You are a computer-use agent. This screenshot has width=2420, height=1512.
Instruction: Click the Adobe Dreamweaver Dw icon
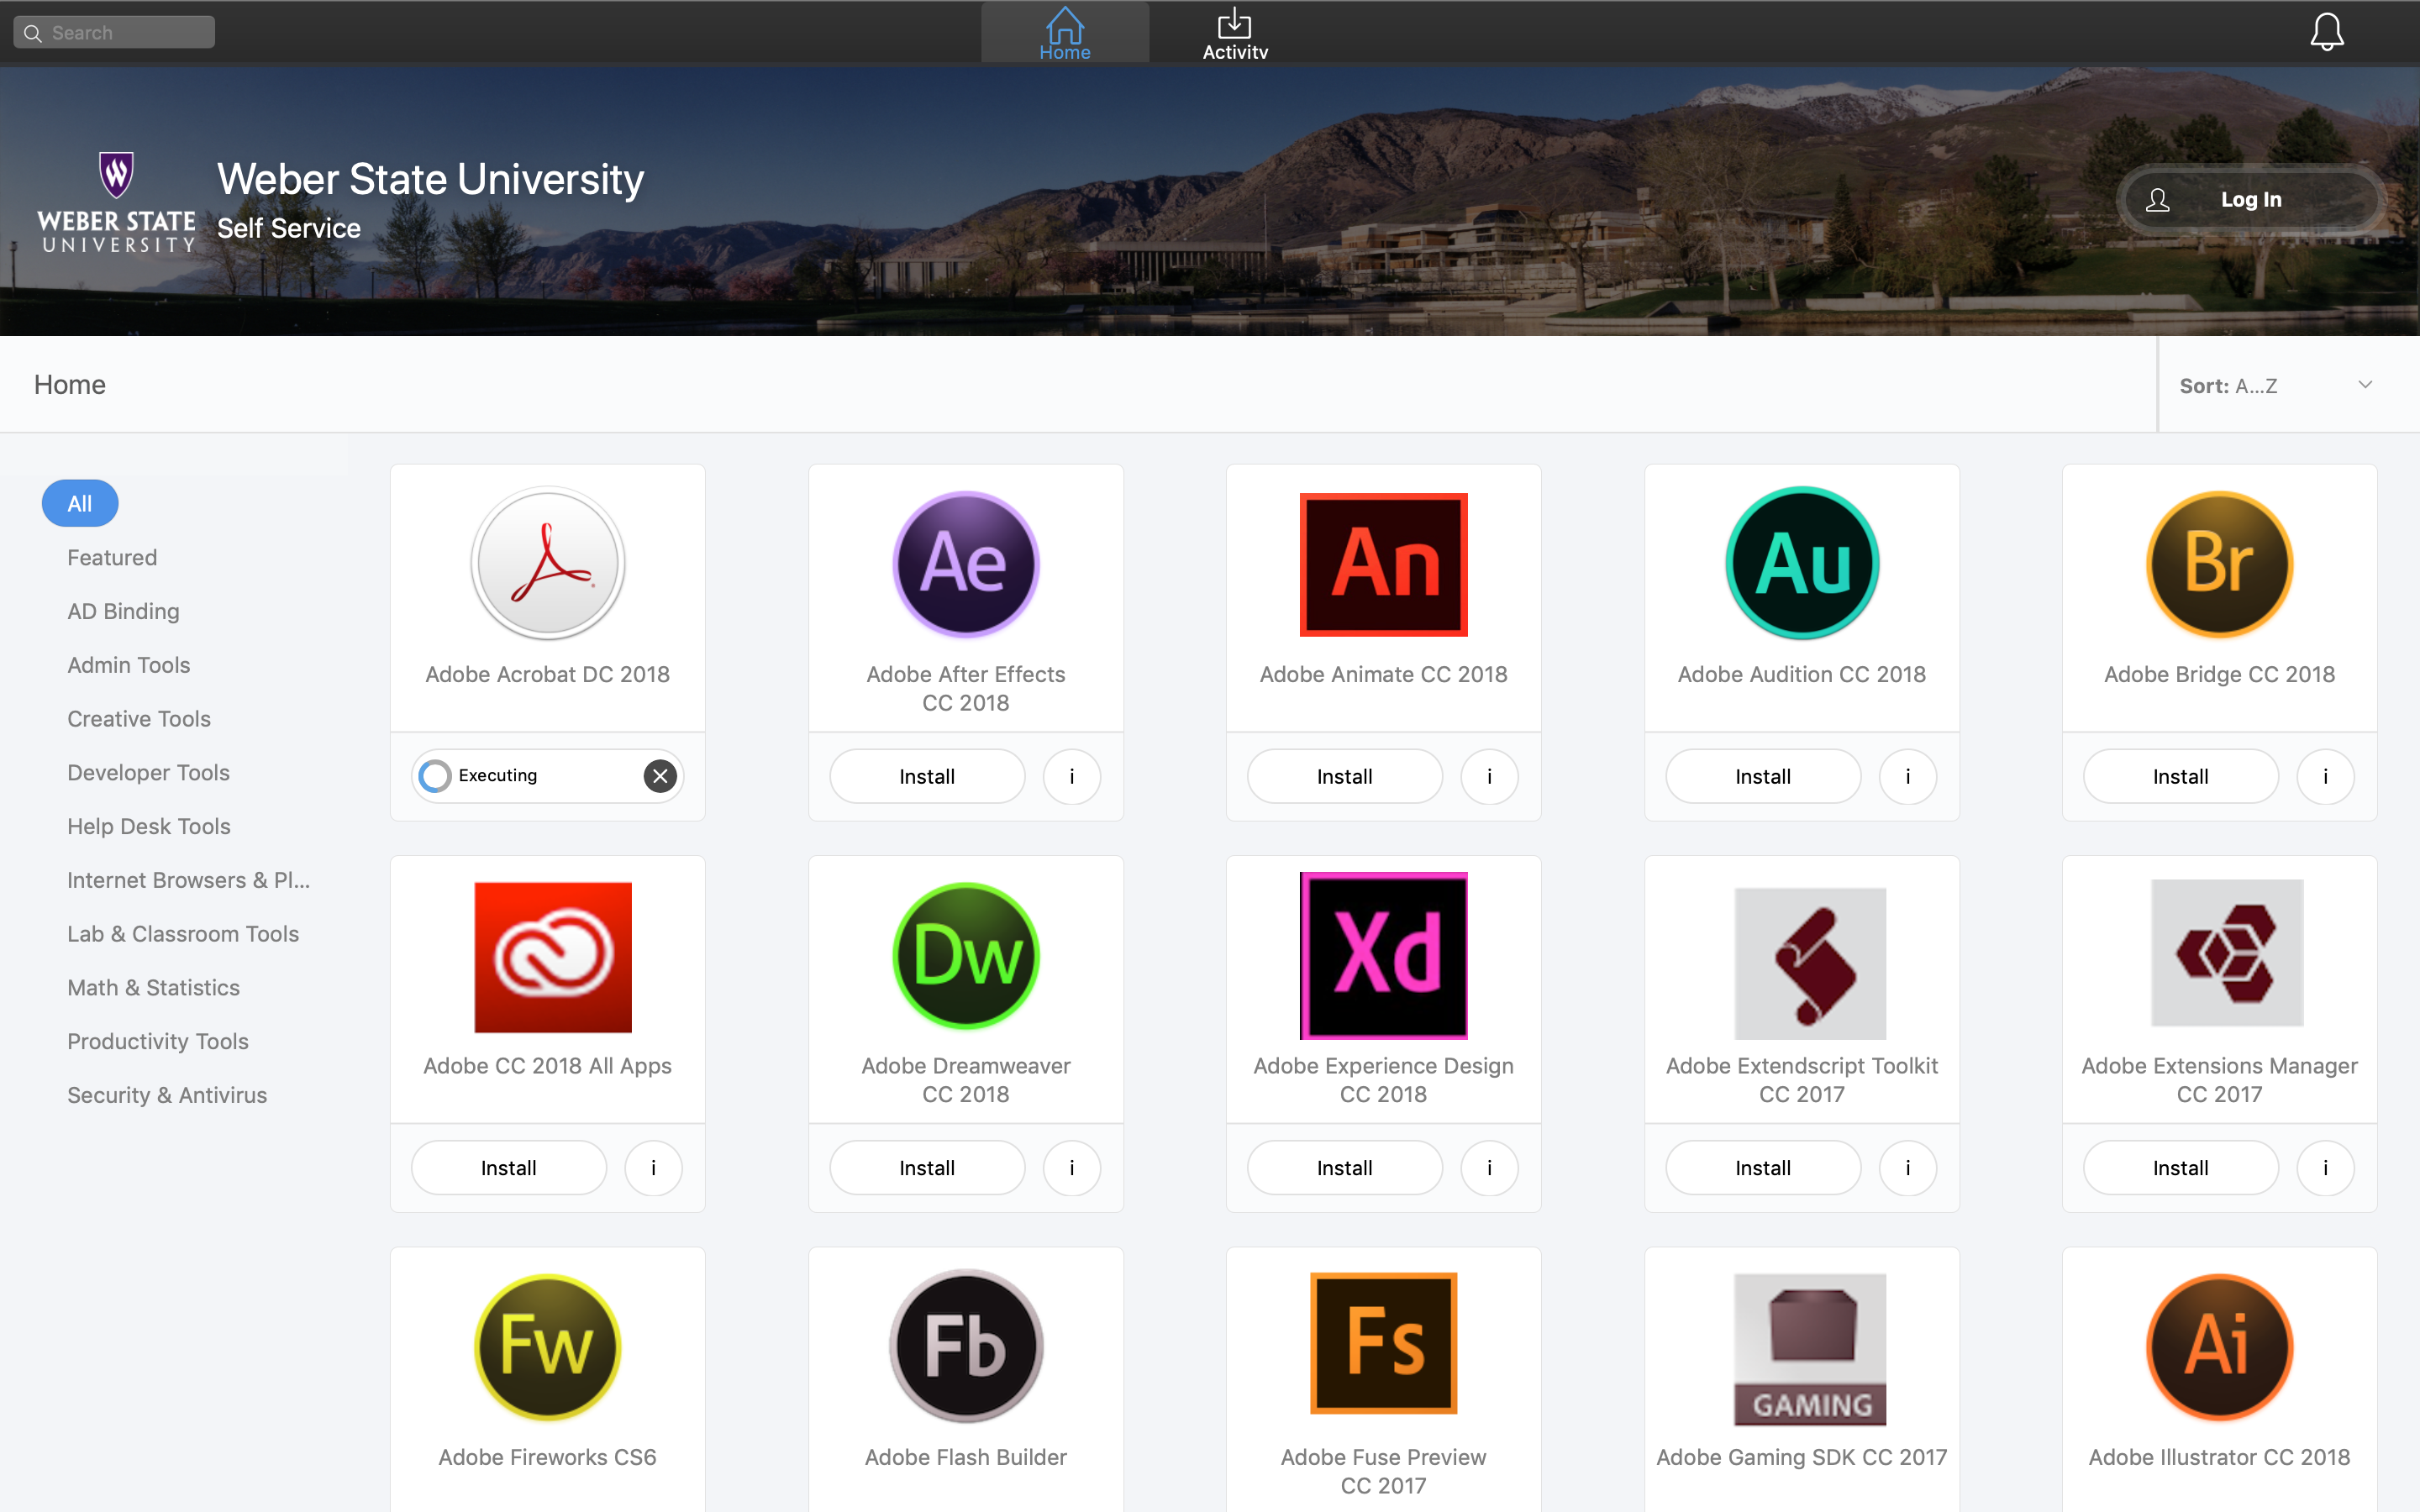[965, 955]
